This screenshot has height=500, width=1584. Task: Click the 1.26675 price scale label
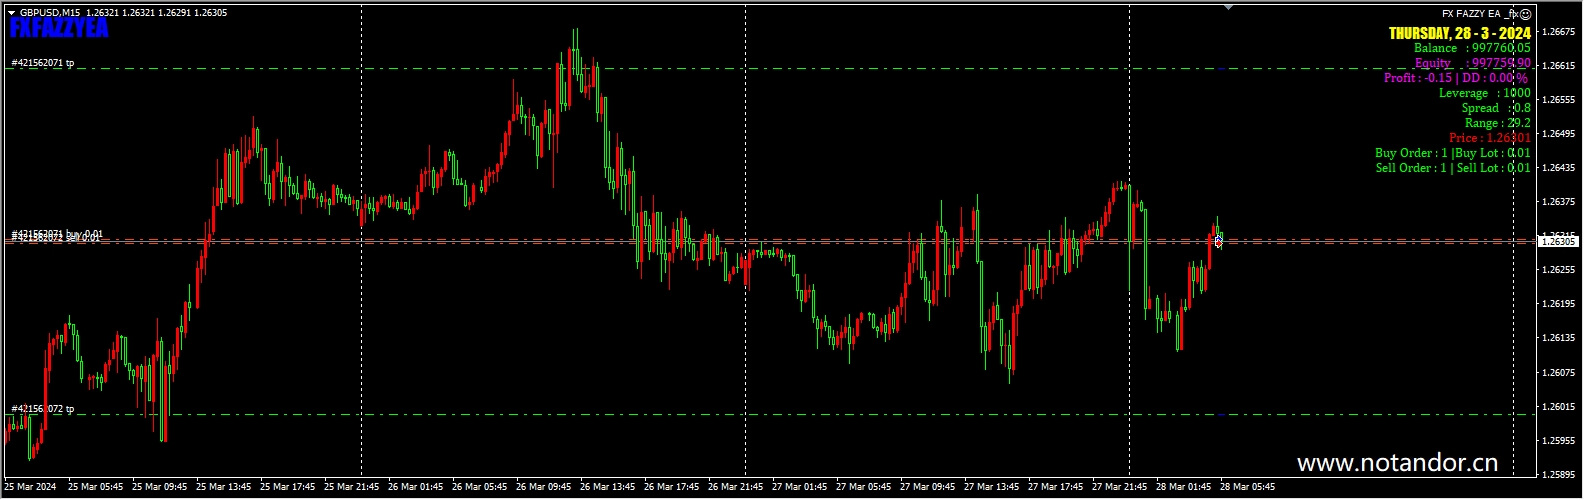click(x=1559, y=32)
